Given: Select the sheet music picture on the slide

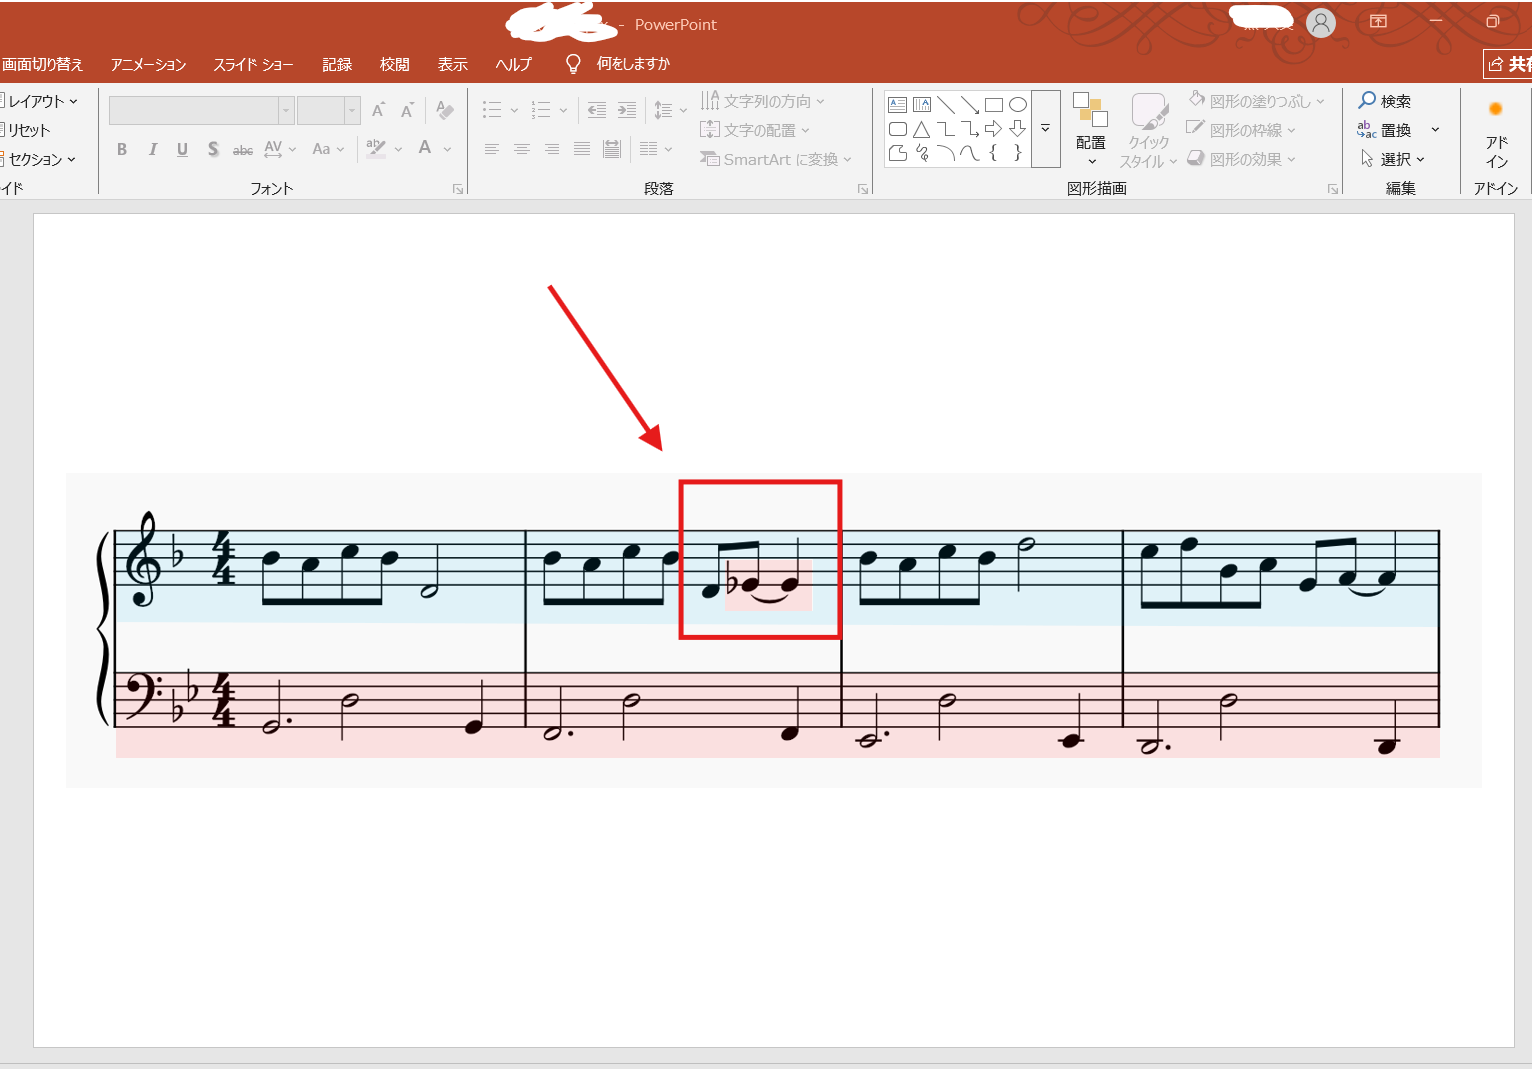Looking at the screenshot, I should point(774,630).
